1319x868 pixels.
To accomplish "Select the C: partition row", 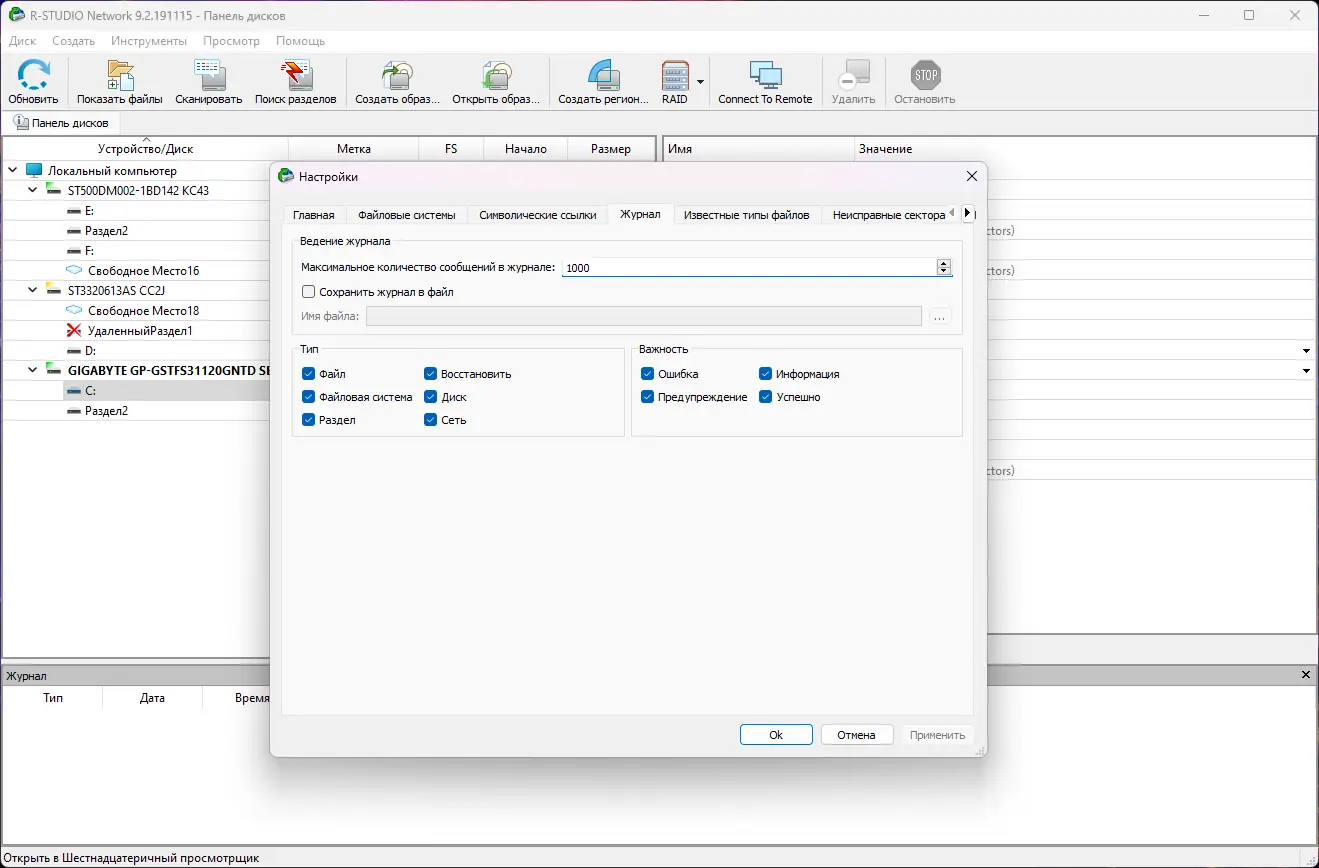I will tap(136, 390).
